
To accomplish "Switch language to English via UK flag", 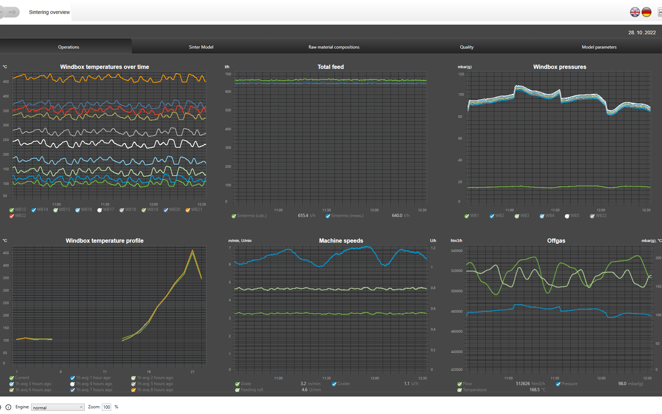I will click(x=635, y=12).
